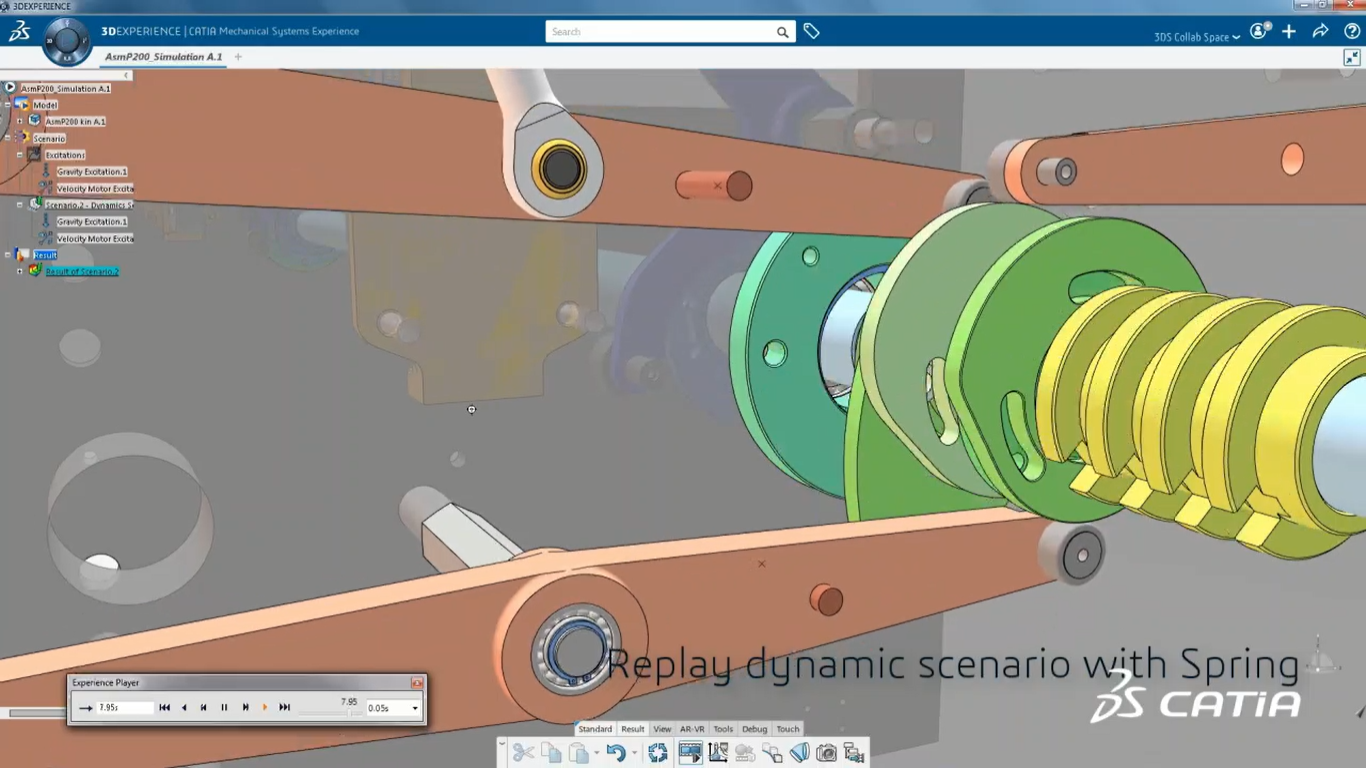Open the 0.05s time step dropdown
Screen dimensions: 1366x768
[x=415, y=706]
